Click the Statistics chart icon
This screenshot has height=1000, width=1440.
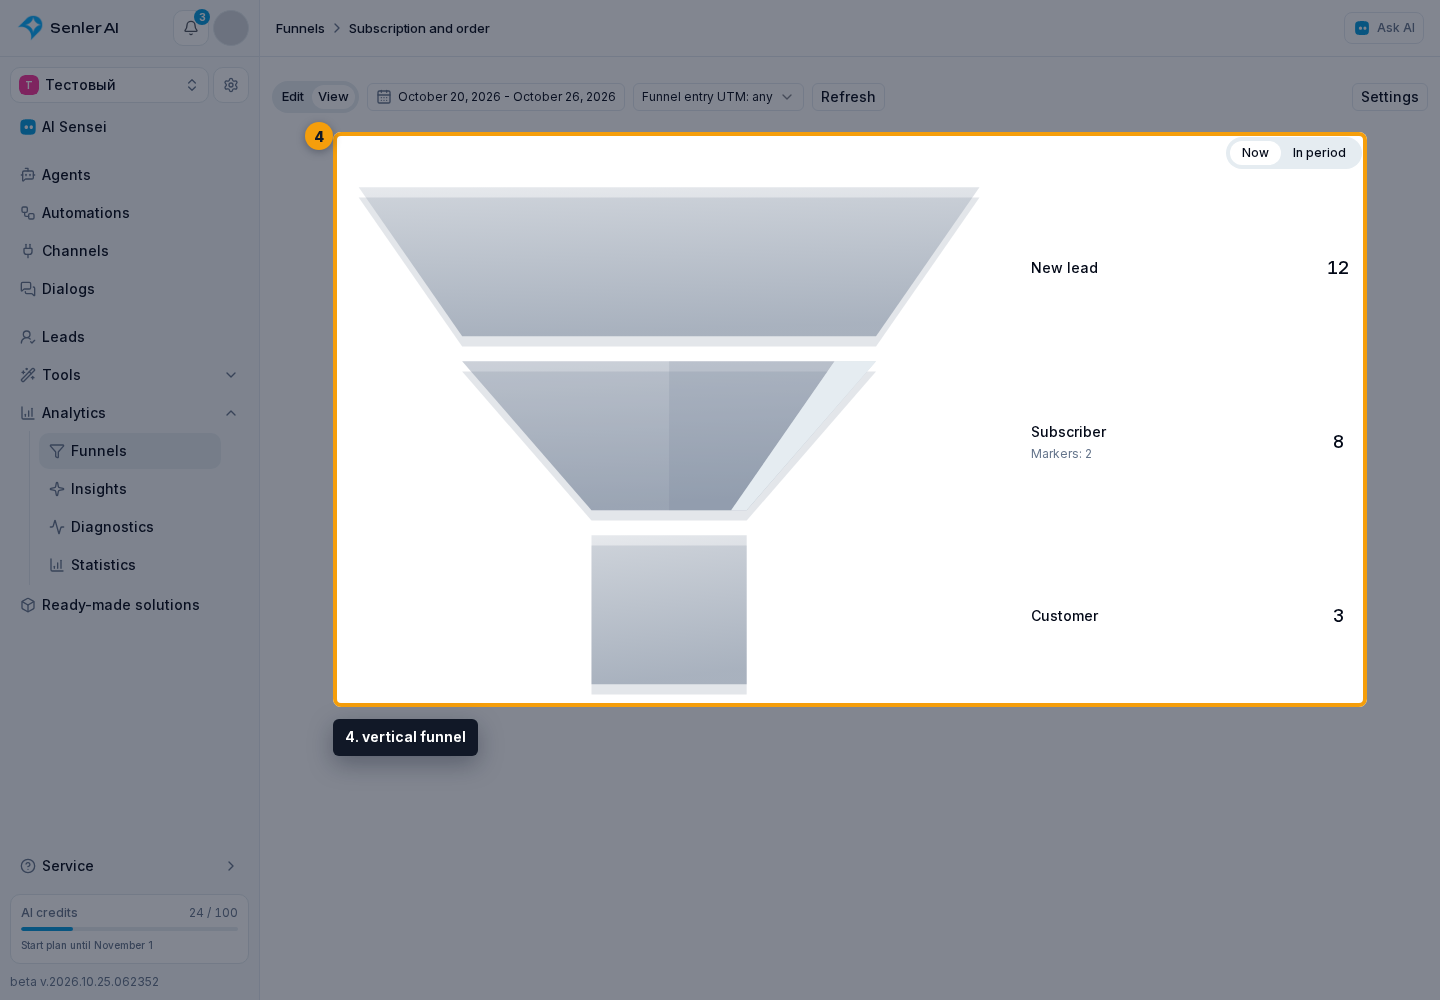tap(57, 565)
